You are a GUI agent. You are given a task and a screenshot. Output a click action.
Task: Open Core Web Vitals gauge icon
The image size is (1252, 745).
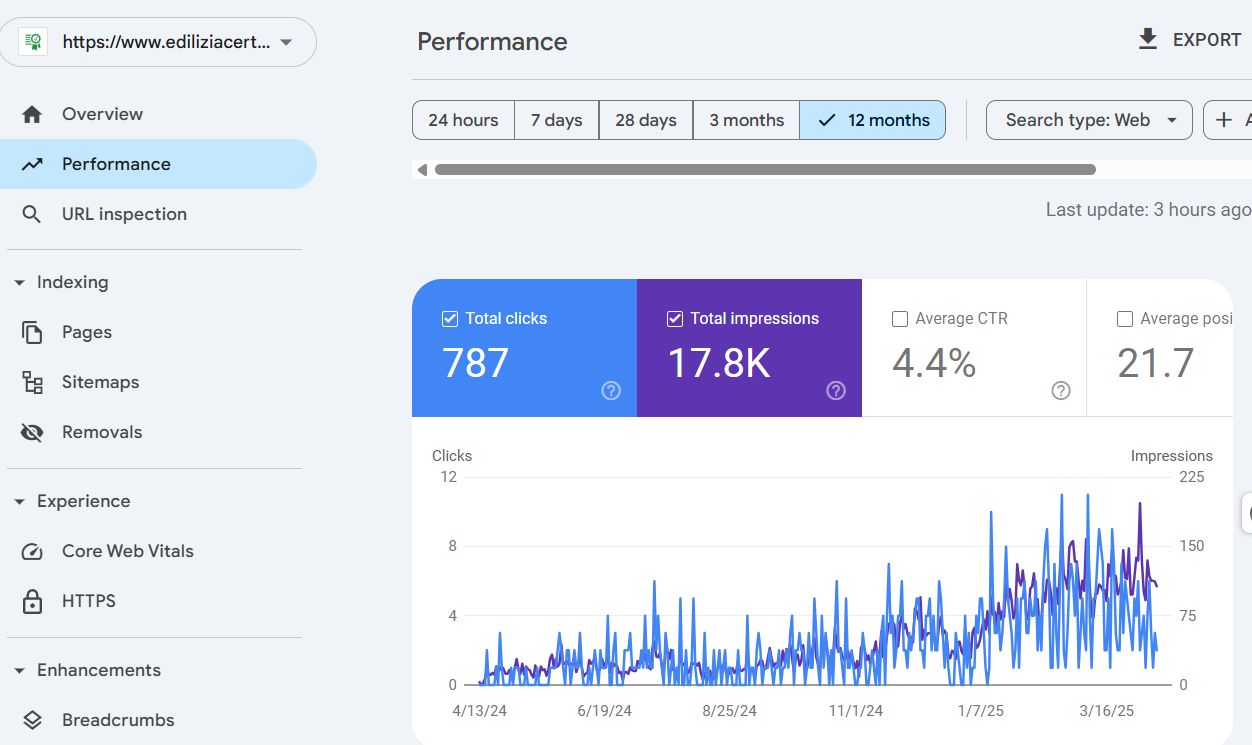(x=32, y=551)
